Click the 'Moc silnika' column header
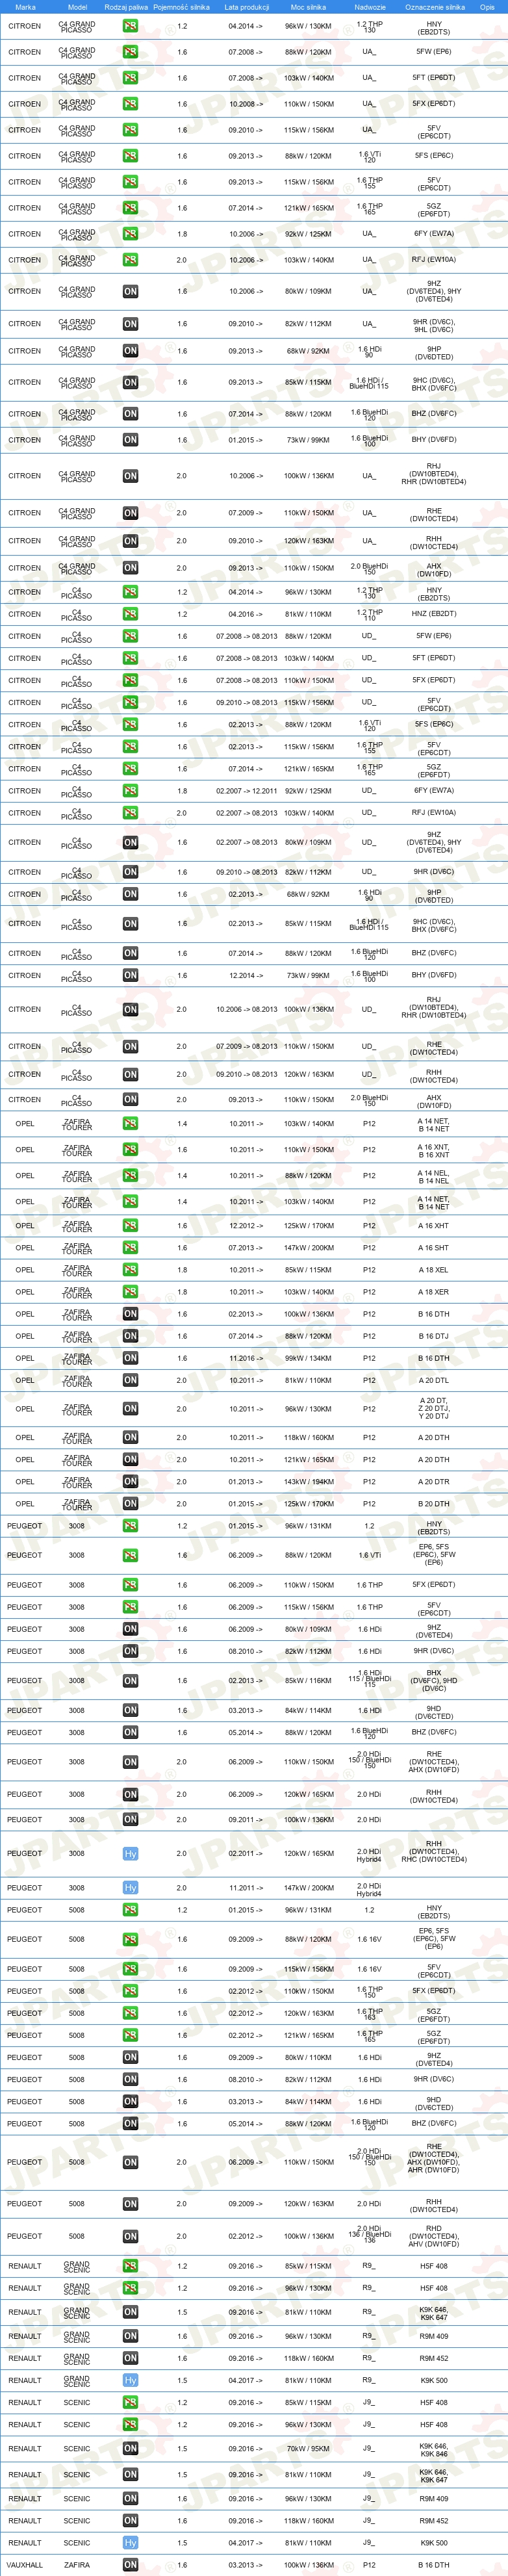508x2576 pixels. pyautogui.click(x=308, y=7)
